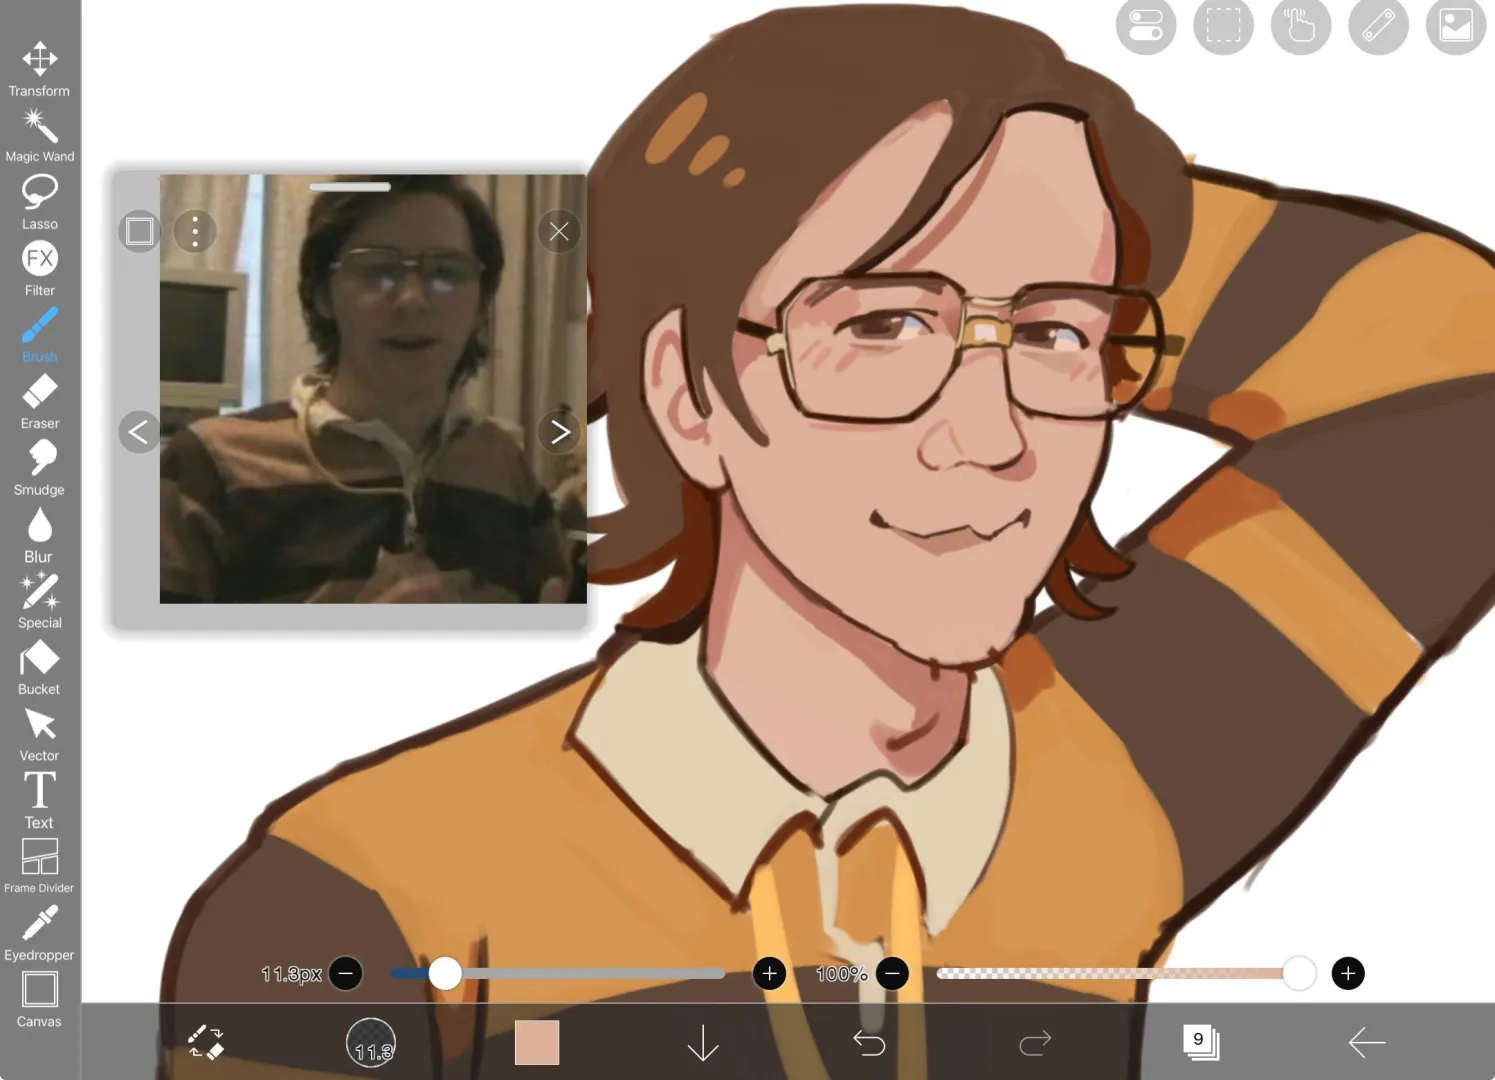
Task: Select the ruler icon in top toolbar
Action: coord(1377,26)
